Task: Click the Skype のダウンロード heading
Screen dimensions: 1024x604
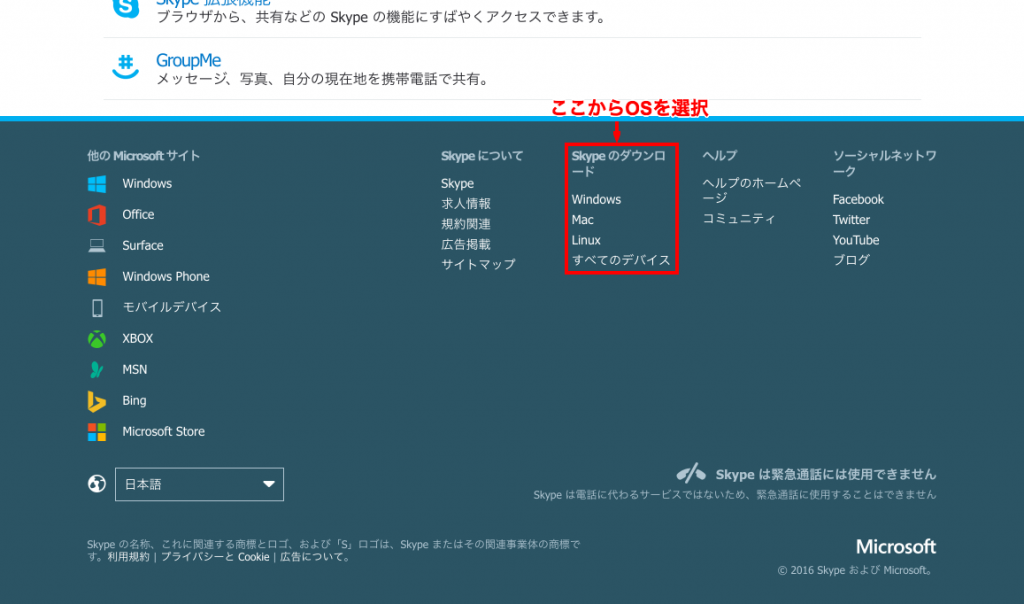Action: tap(618, 163)
